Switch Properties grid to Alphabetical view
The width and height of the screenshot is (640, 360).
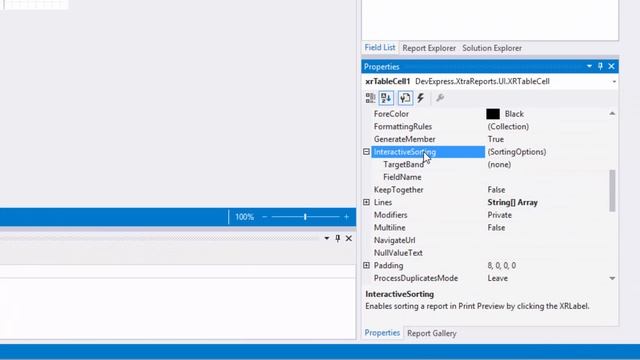tap(386, 98)
